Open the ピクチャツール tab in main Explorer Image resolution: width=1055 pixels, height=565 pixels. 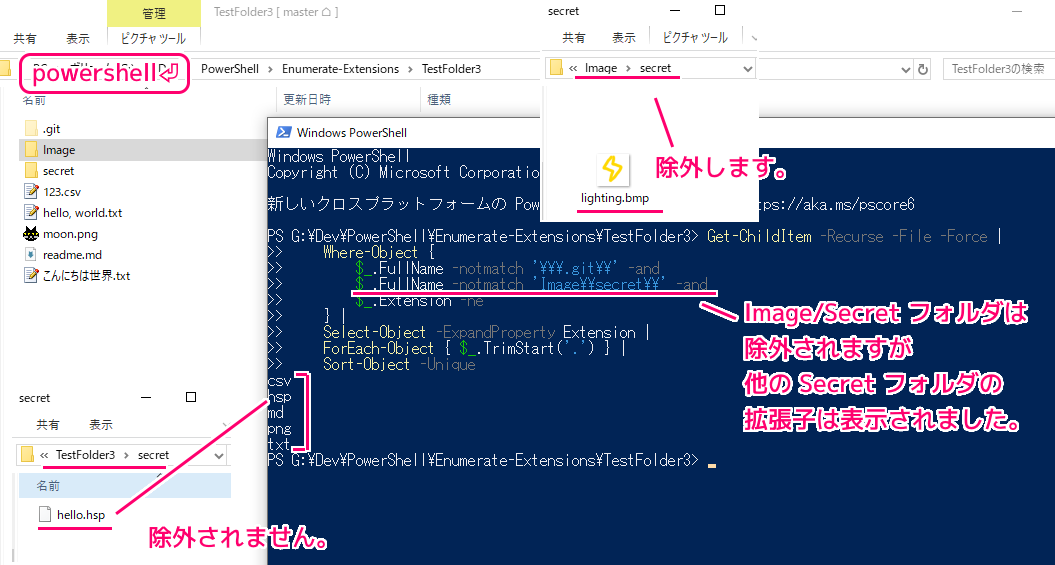pos(153,38)
